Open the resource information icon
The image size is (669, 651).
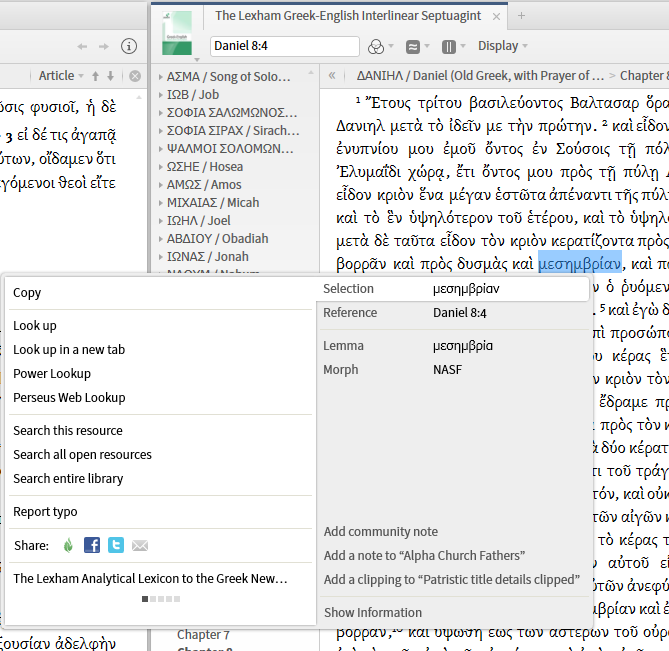coord(129,46)
